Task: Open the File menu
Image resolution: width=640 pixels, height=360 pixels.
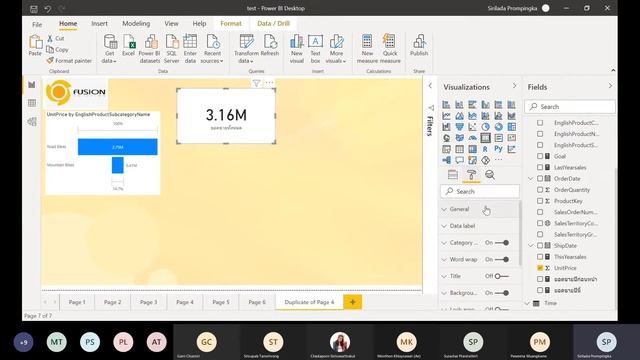Action: coord(37,24)
